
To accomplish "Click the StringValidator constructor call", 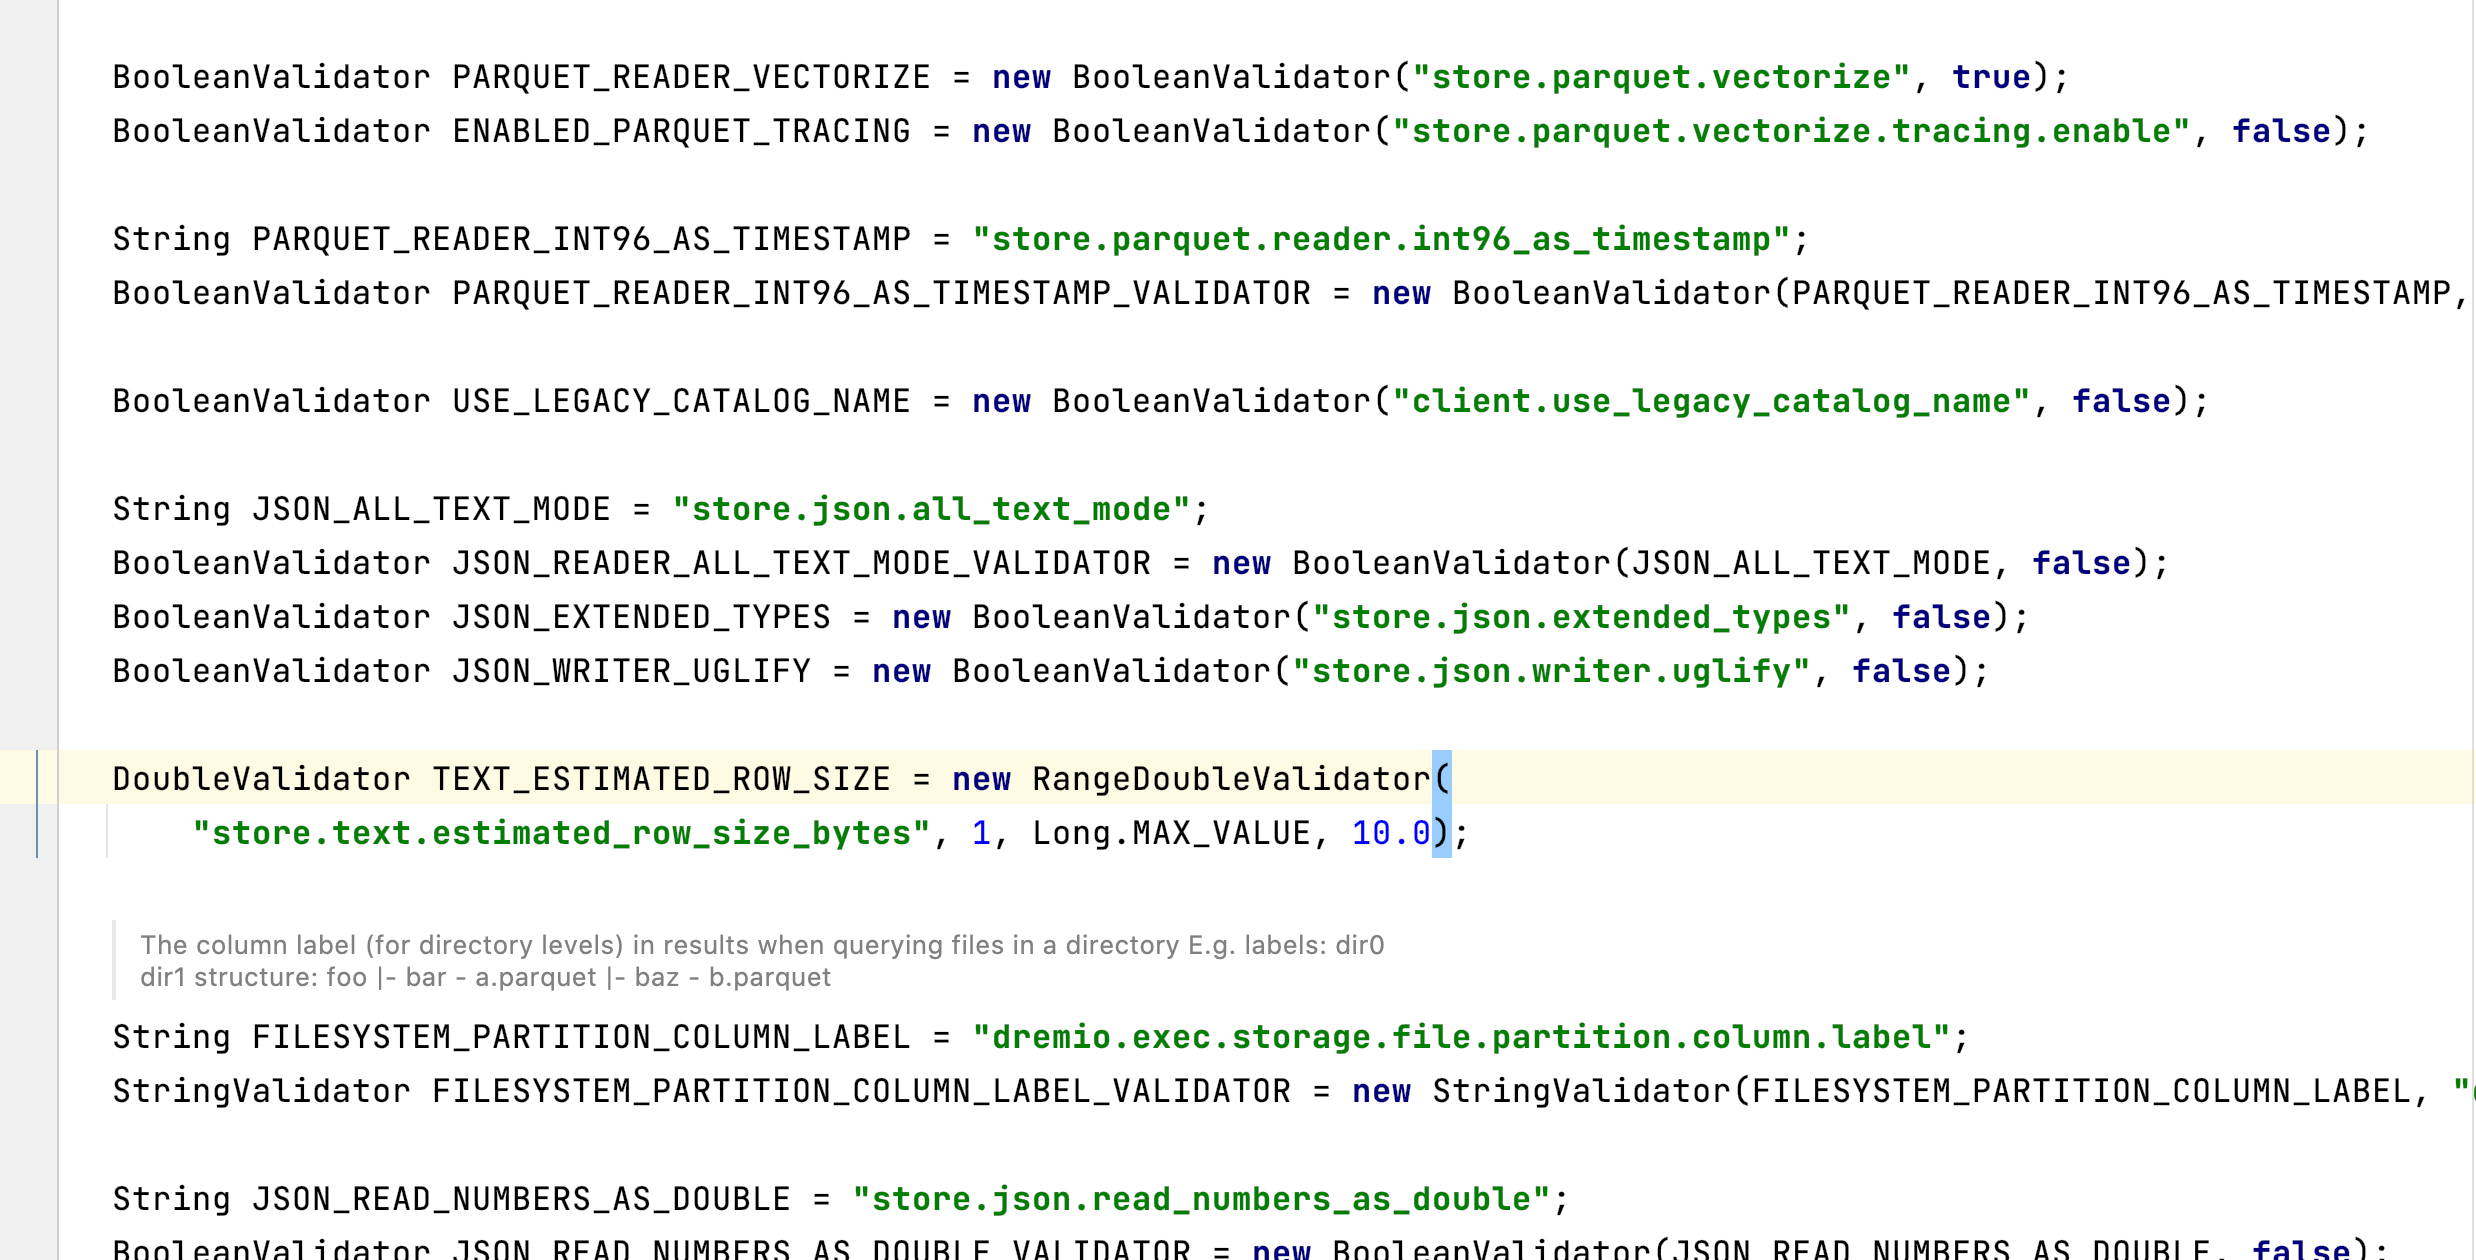I will click(x=1581, y=1091).
